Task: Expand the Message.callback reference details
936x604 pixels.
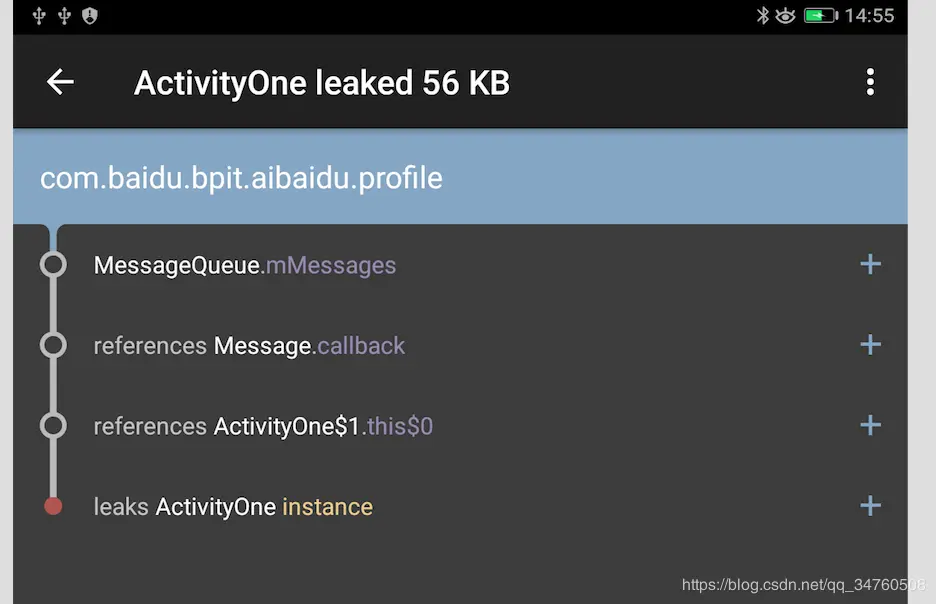Action: (x=870, y=344)
